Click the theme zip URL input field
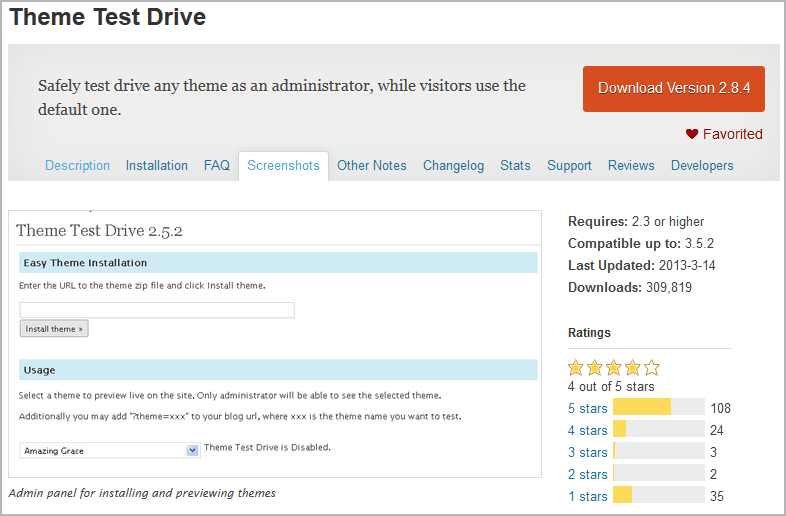The width and height of the screenshot is (786, 516). (x=157, y=310)
